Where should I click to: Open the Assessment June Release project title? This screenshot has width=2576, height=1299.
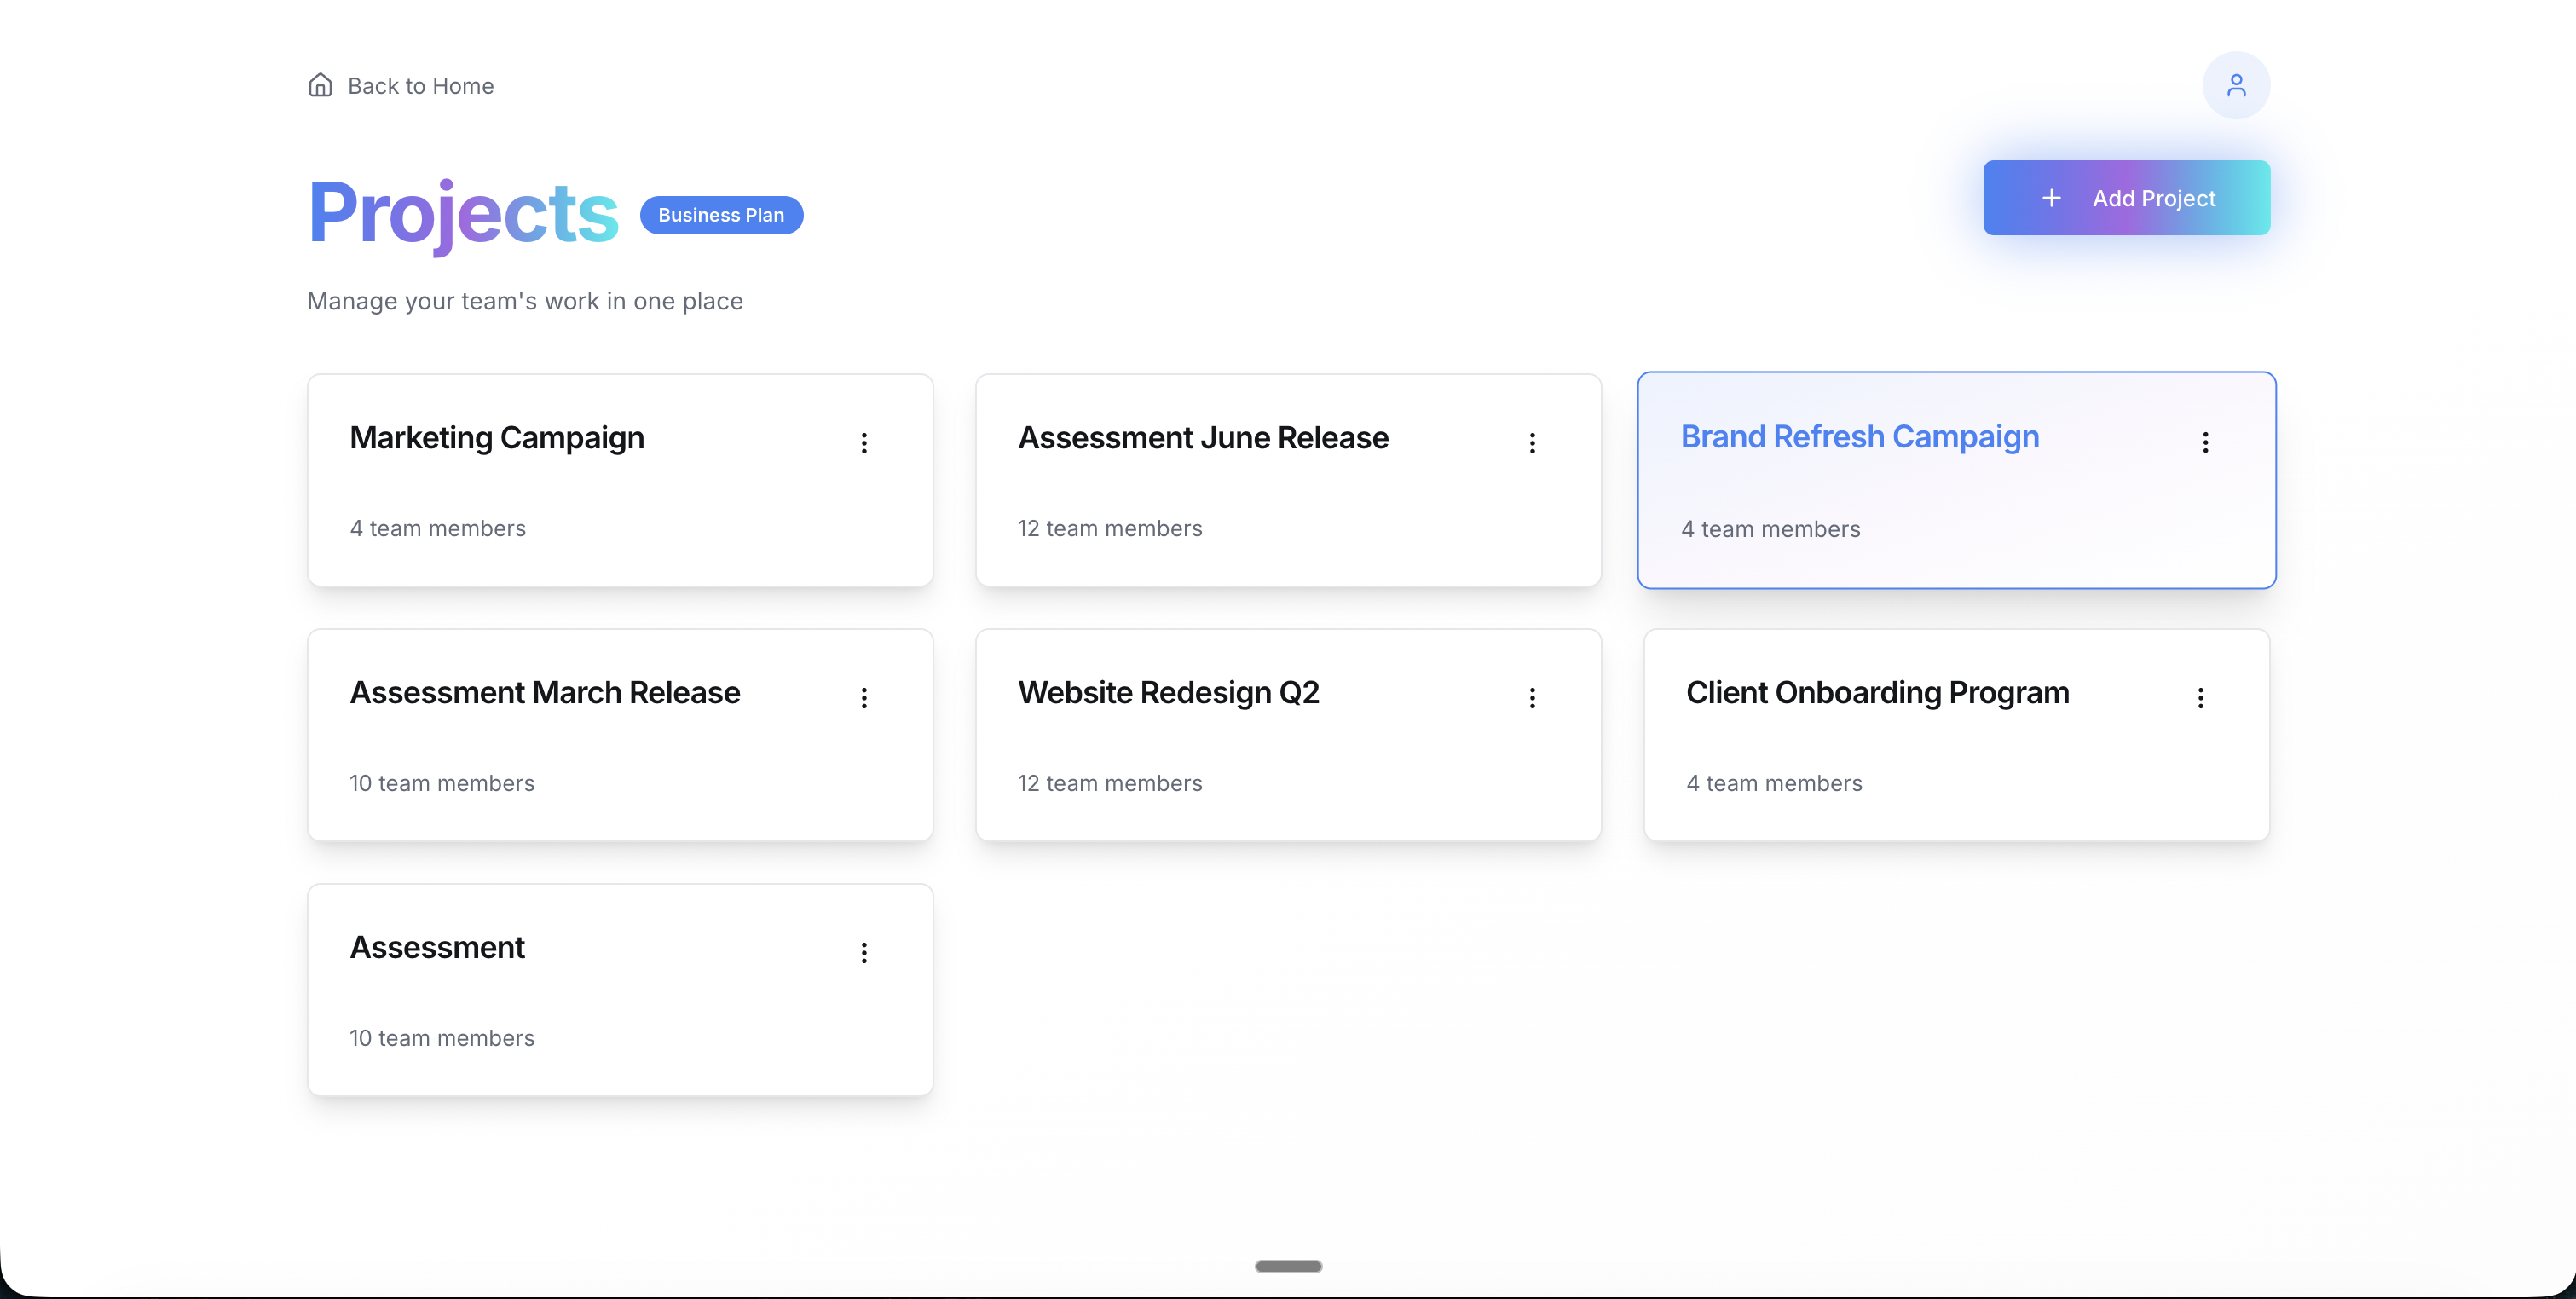click(1203, 438)
